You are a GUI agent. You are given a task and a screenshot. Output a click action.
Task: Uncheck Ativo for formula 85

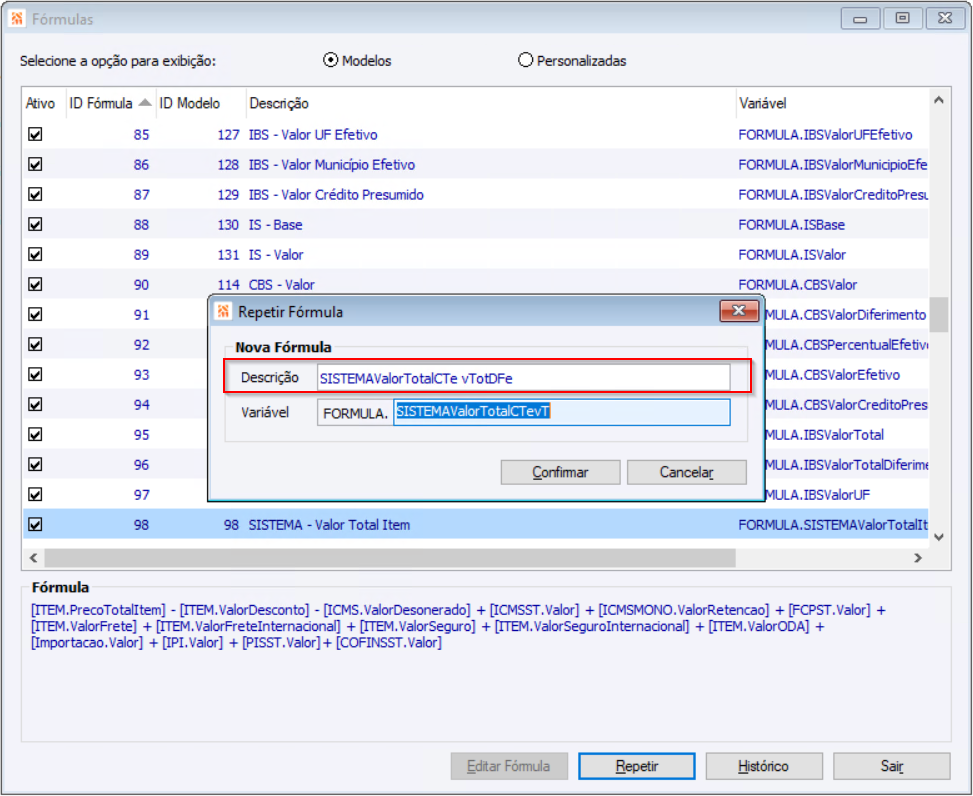point(35,134)
